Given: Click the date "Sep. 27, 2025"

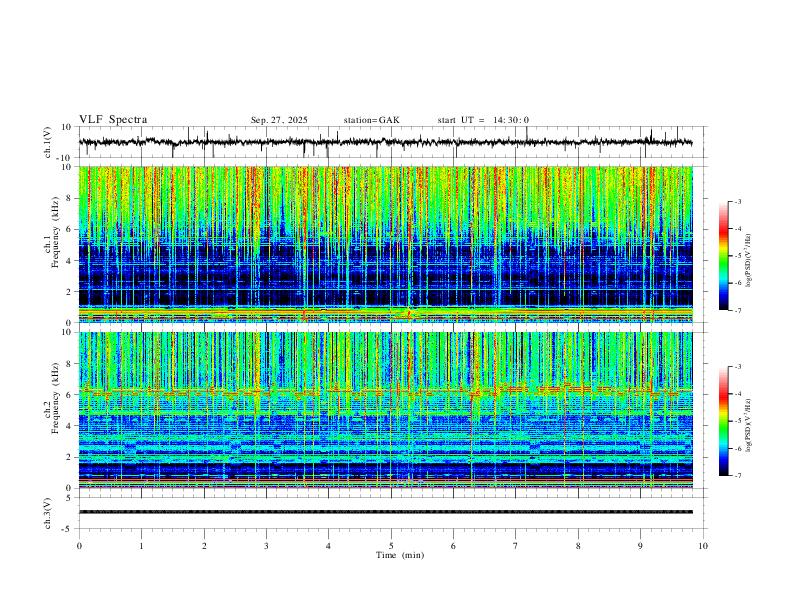Looking at the screenshot, I should pyautogui.click(x=279, y=120).
